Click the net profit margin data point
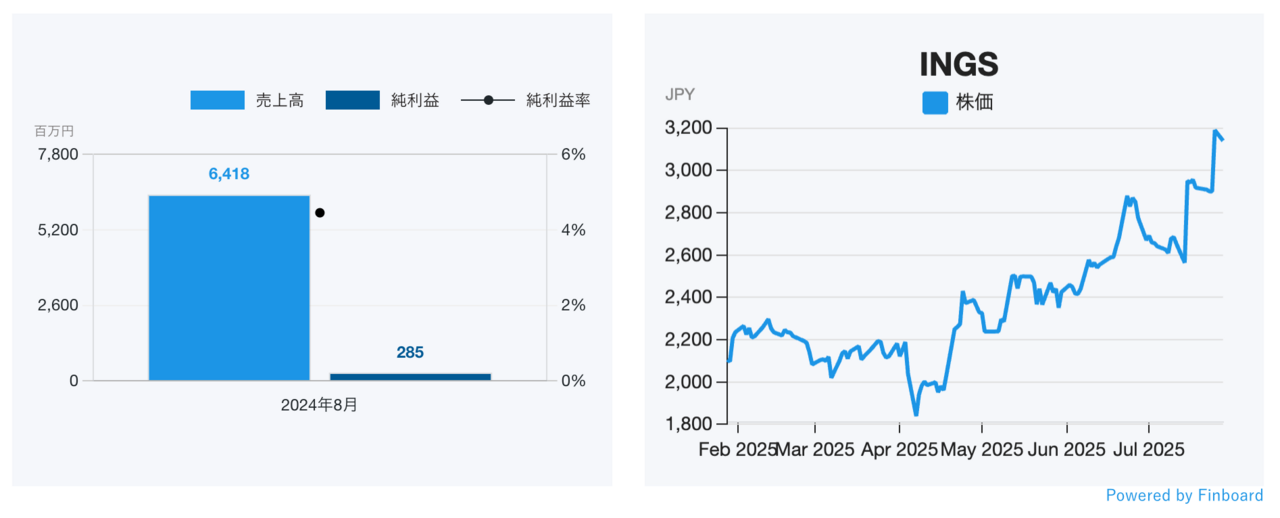This screenshot has width=1280, height=518. click(x=320, y=212)
